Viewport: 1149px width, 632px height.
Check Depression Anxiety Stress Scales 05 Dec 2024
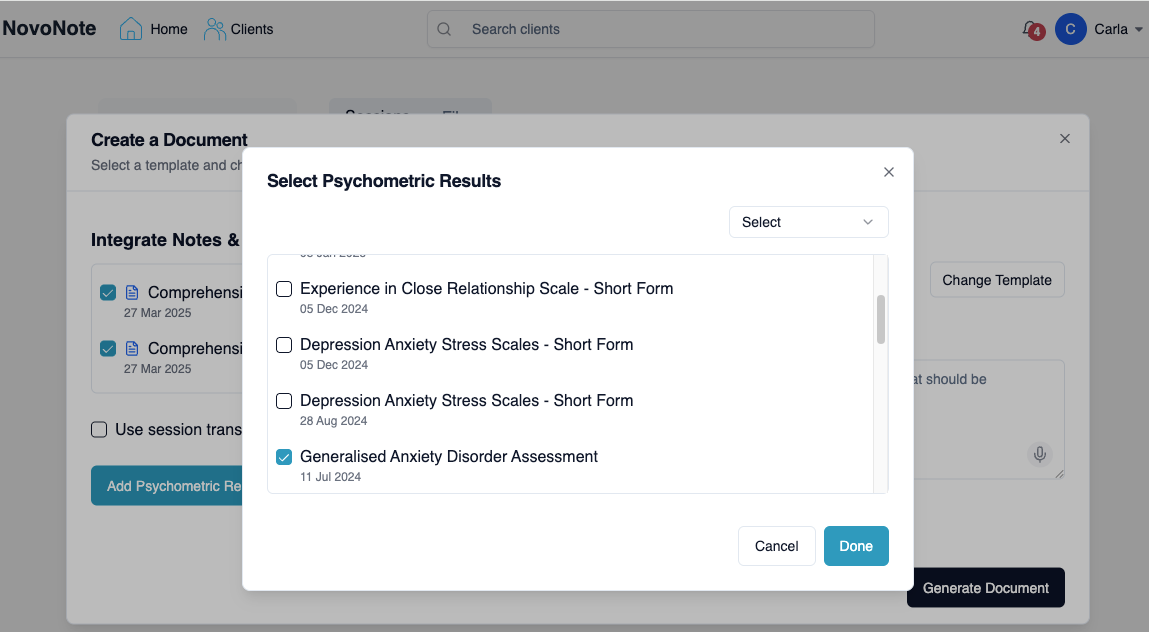click(x=284, y=345)
